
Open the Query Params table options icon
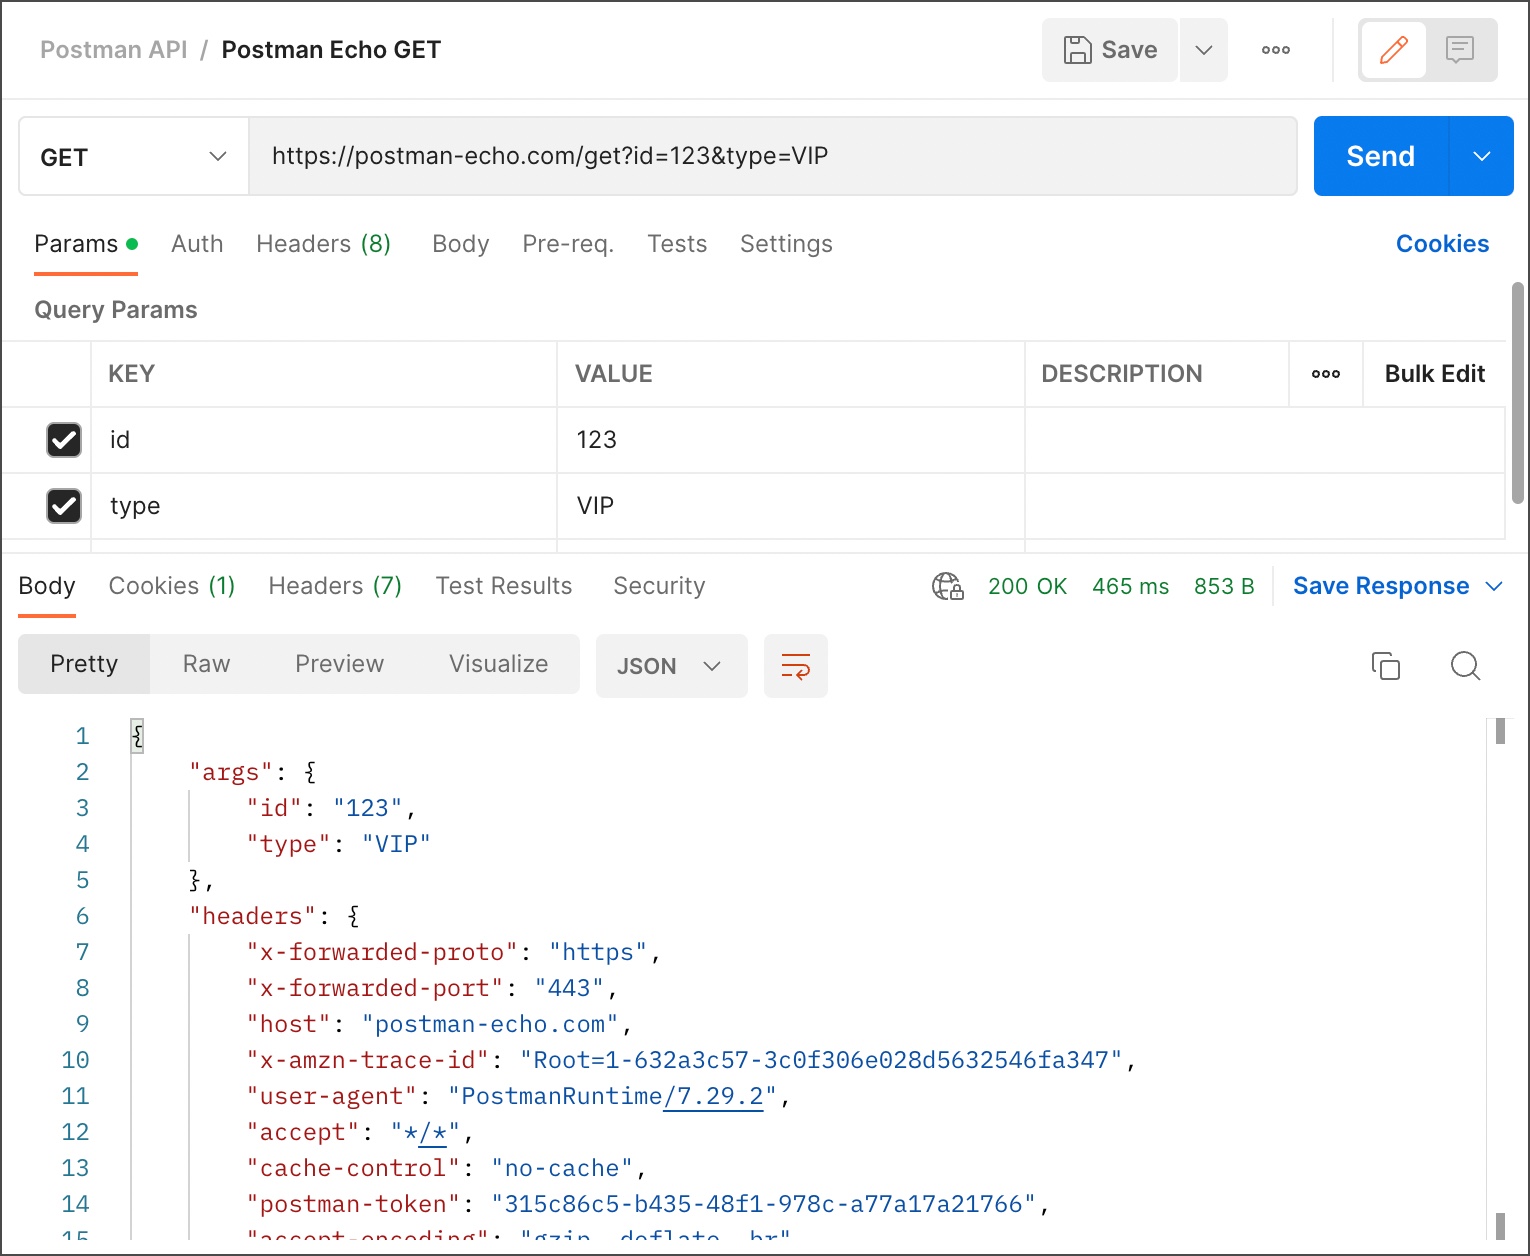coord(1325,374)
